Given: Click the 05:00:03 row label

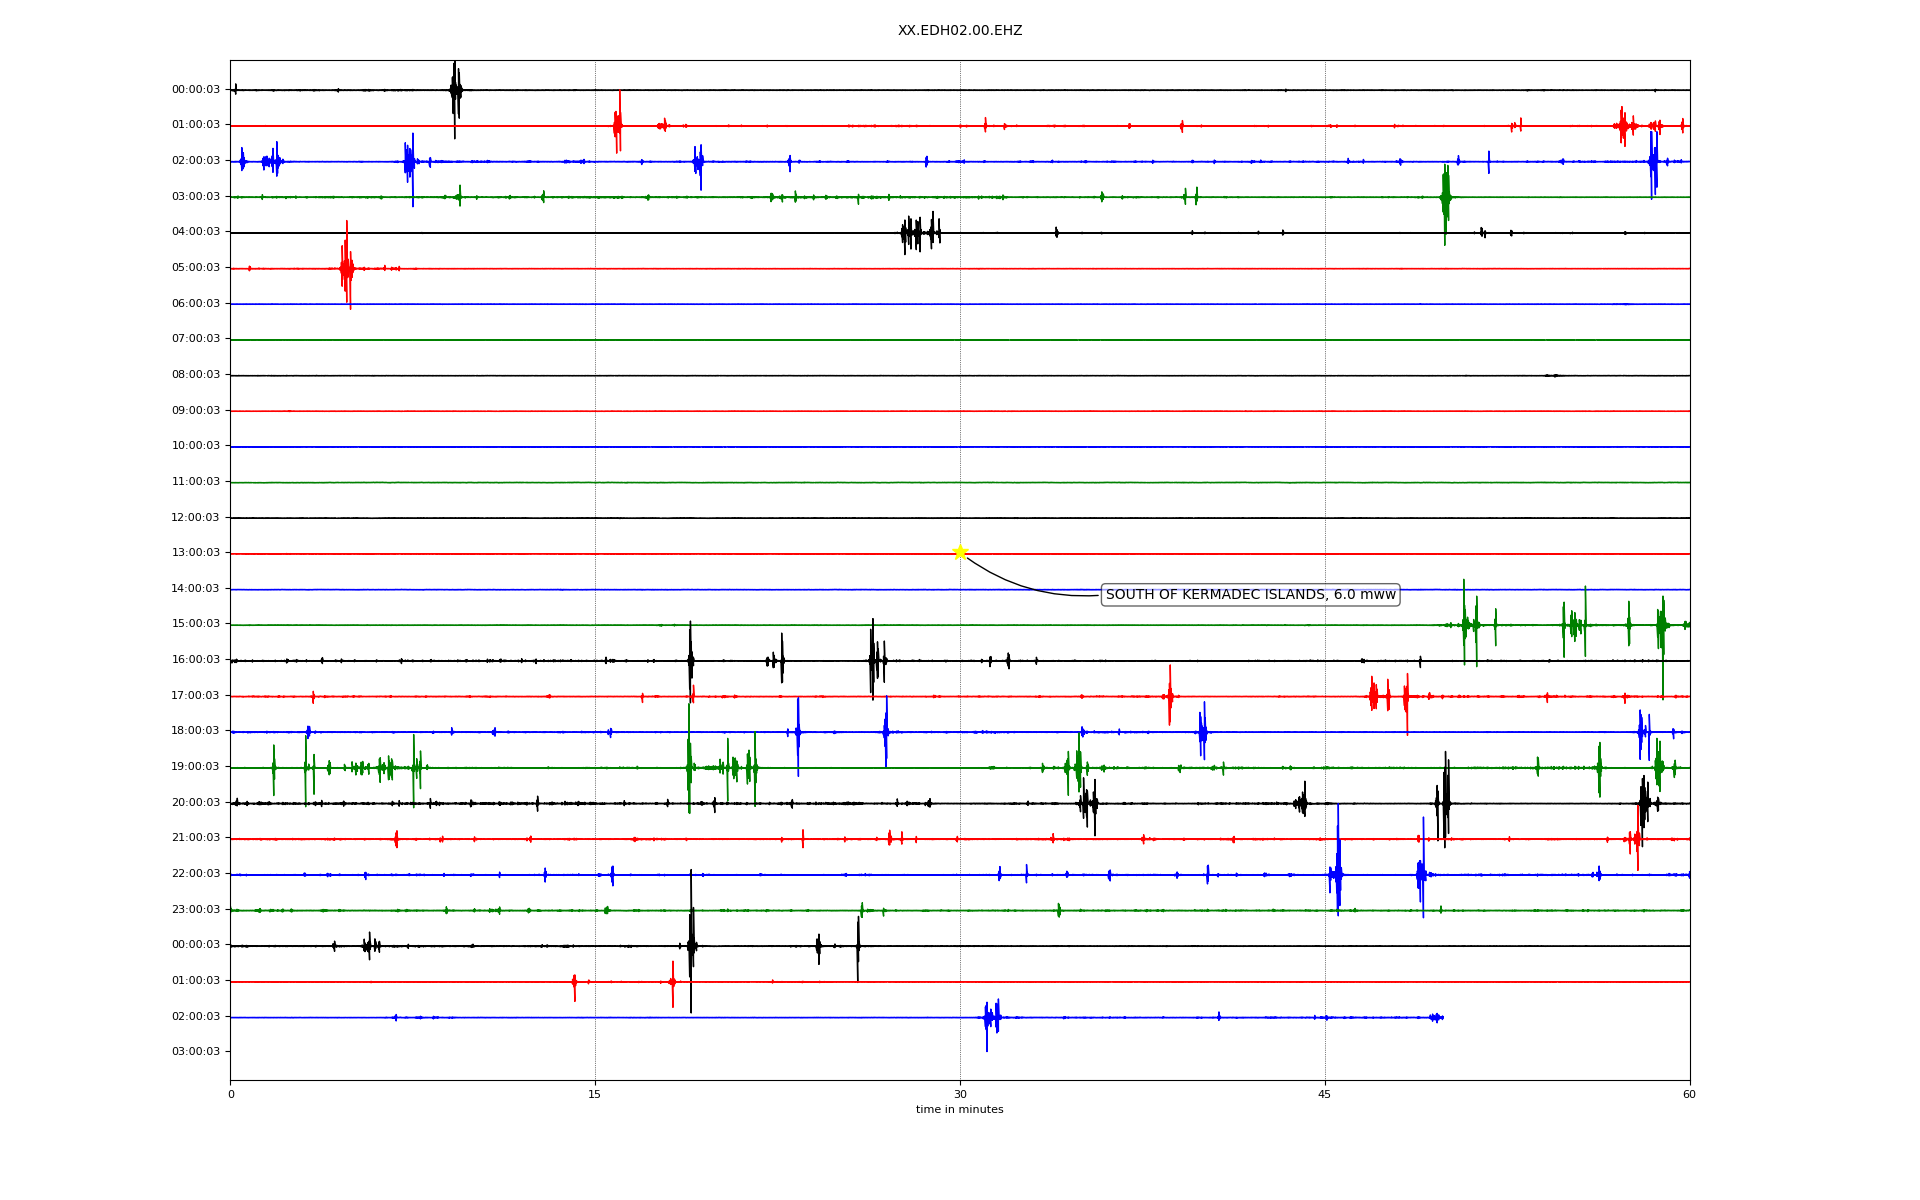Looking at the screenshot, I should point(196,268).
